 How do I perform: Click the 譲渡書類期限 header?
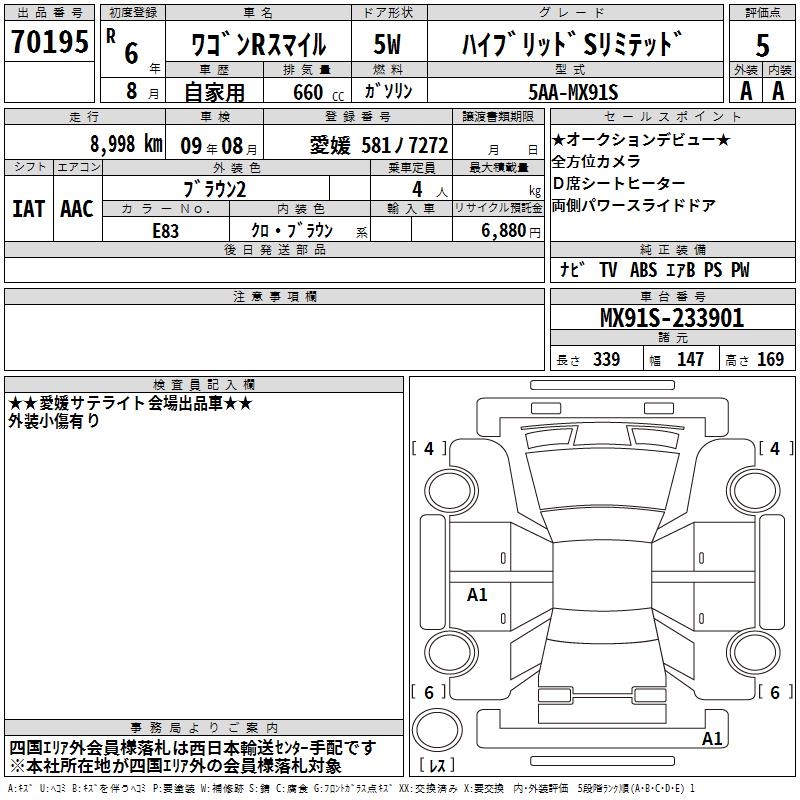coord(498,116)
